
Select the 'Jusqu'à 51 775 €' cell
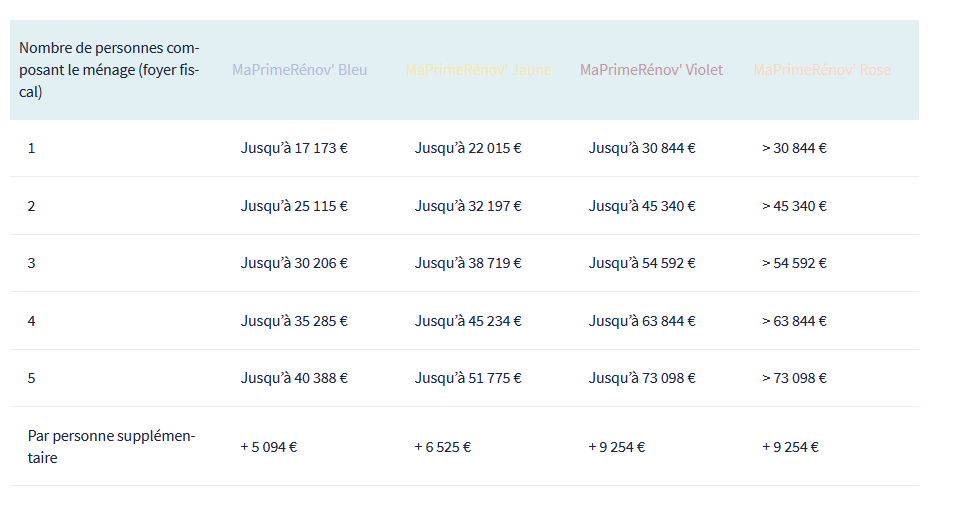(468, 378)
